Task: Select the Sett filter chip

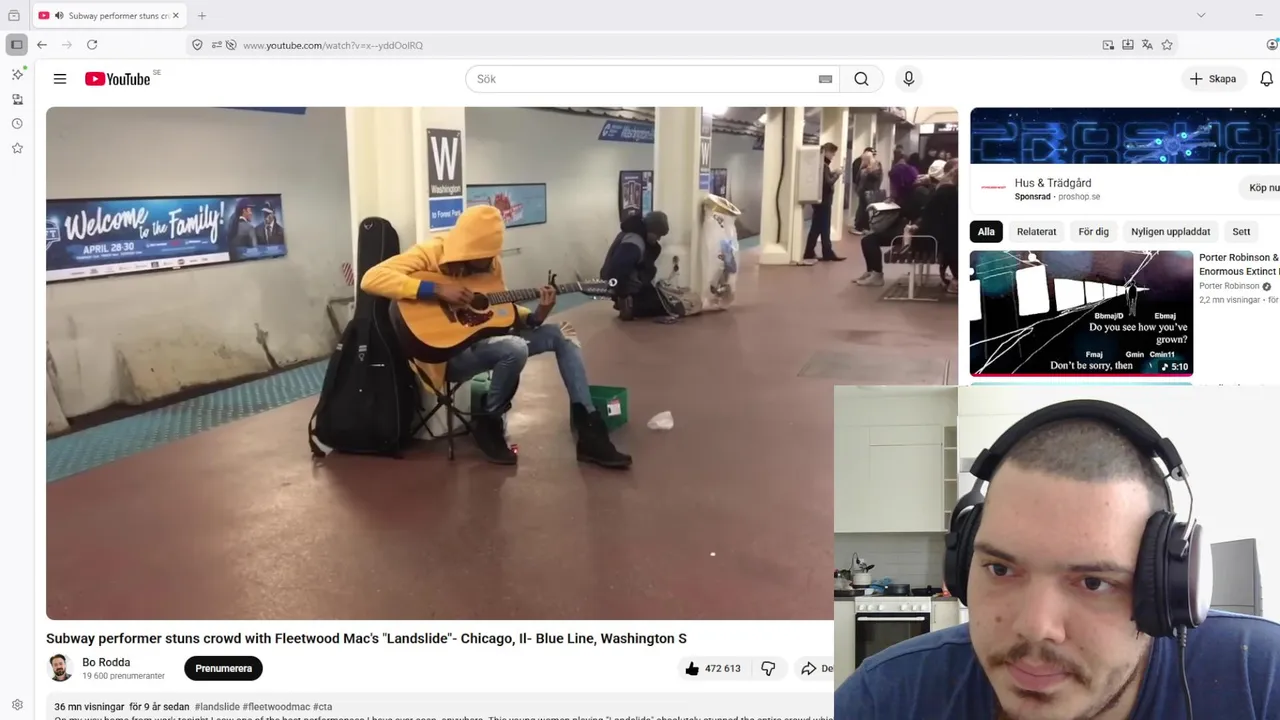Action: pyautogui.click(x=1241, y=231)
